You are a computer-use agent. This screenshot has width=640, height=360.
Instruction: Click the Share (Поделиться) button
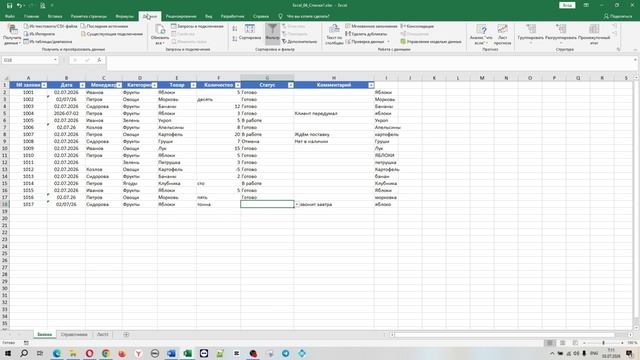[618, 16]
